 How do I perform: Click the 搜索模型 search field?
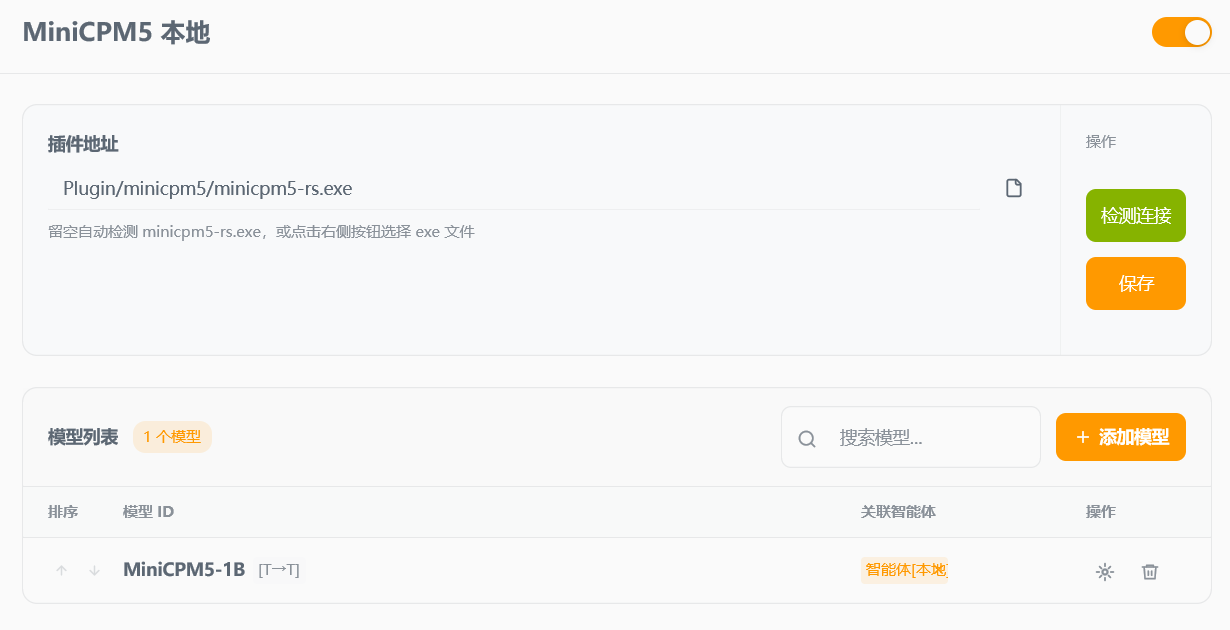(x=911, y=437)
